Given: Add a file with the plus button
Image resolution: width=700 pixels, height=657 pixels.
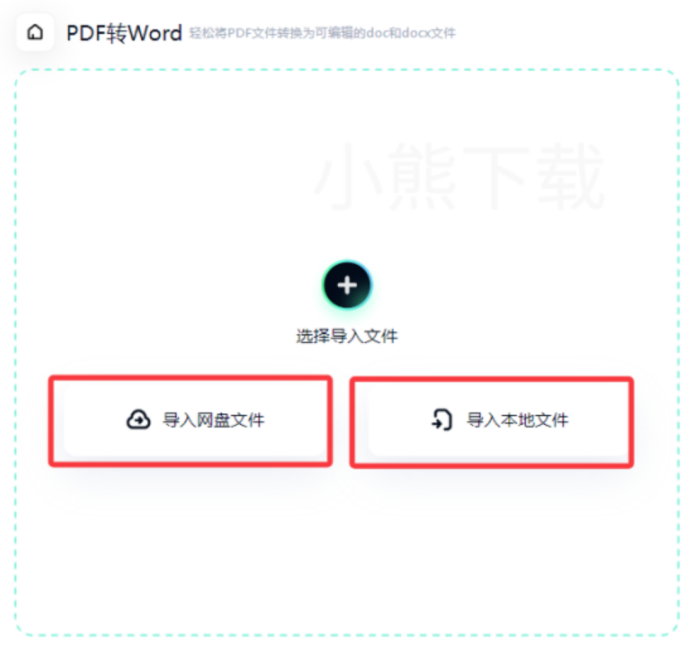Looking at the screenshot, I should click(347, 285).
